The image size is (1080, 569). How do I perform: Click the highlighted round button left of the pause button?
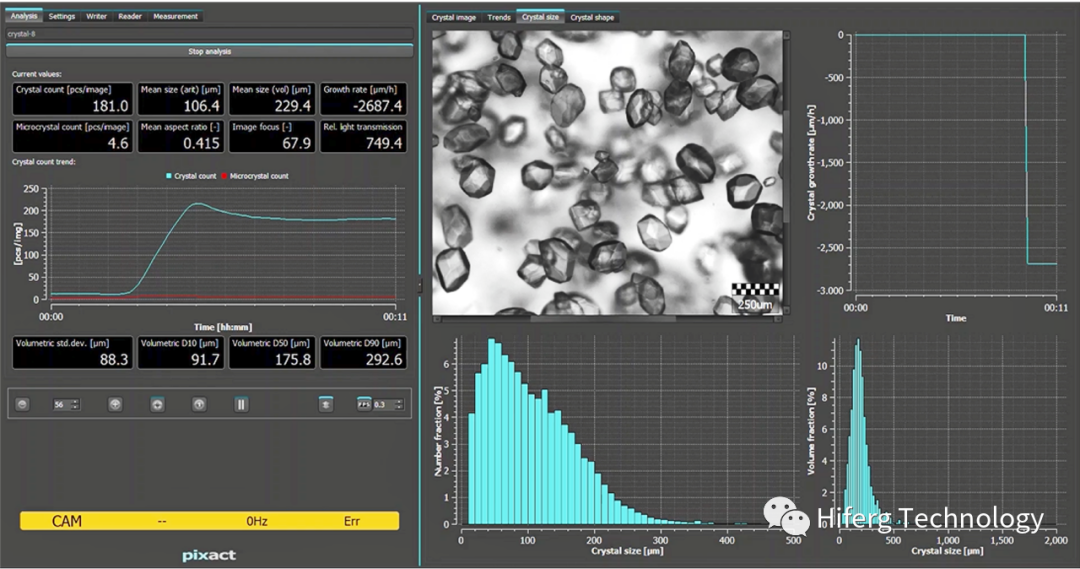pos(157,404)
